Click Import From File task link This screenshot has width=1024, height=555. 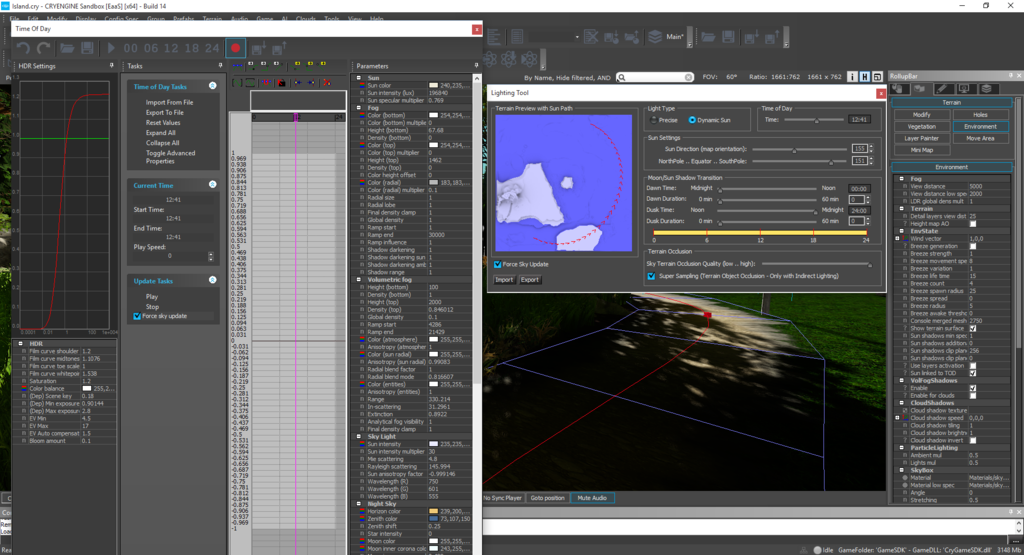pyautogui.click(x=169, y=102)
